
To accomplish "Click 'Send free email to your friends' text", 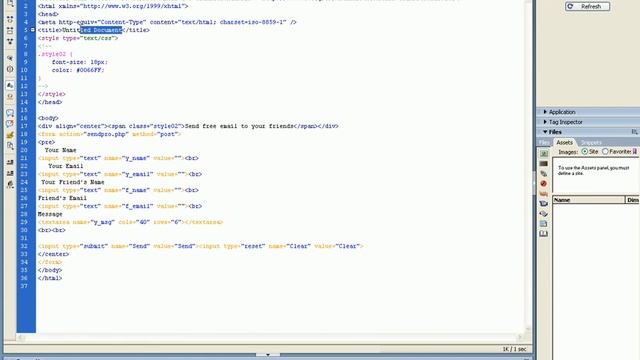I will (239, 126).
